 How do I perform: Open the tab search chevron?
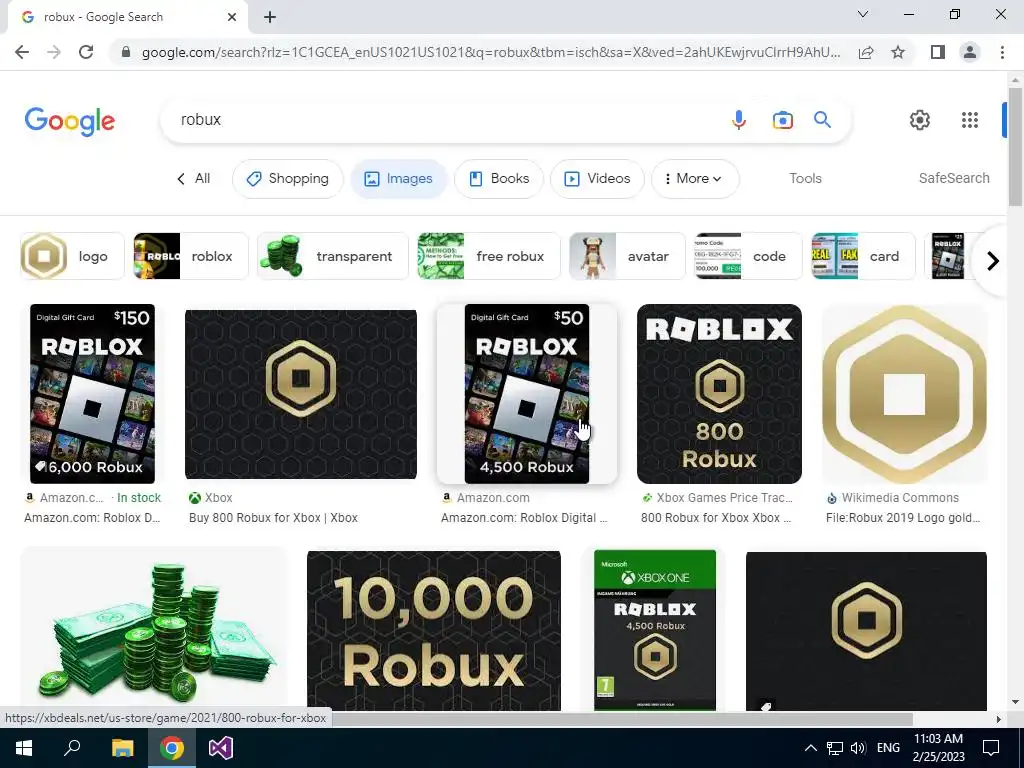click(863, 14)
